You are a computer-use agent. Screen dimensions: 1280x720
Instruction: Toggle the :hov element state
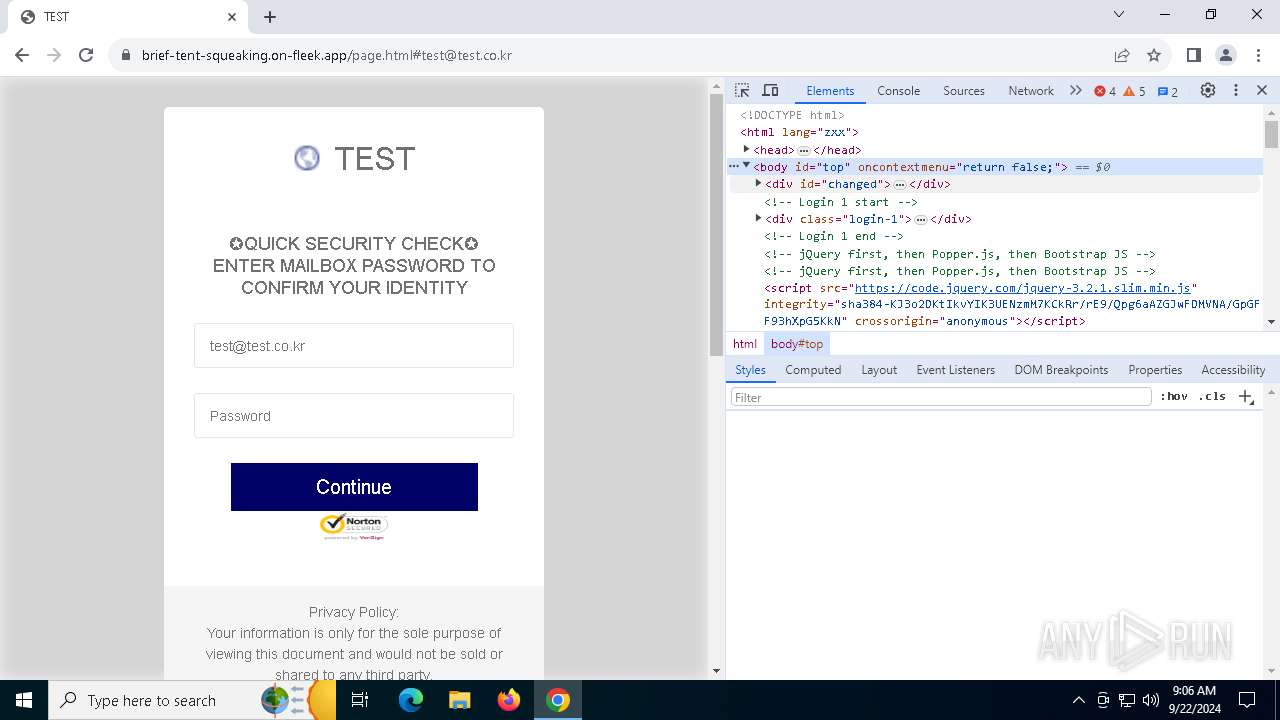point(1174,396)
